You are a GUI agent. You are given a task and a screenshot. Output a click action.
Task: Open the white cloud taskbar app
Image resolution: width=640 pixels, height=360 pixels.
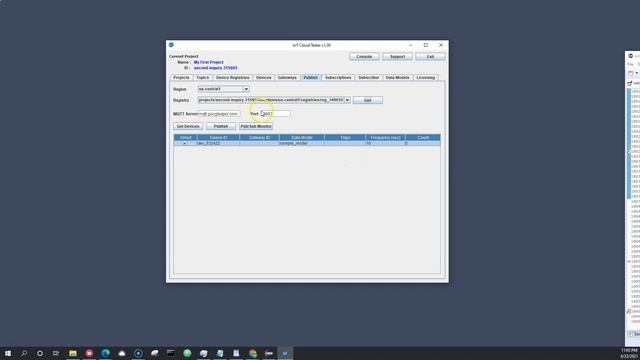(x=122, y=353)
